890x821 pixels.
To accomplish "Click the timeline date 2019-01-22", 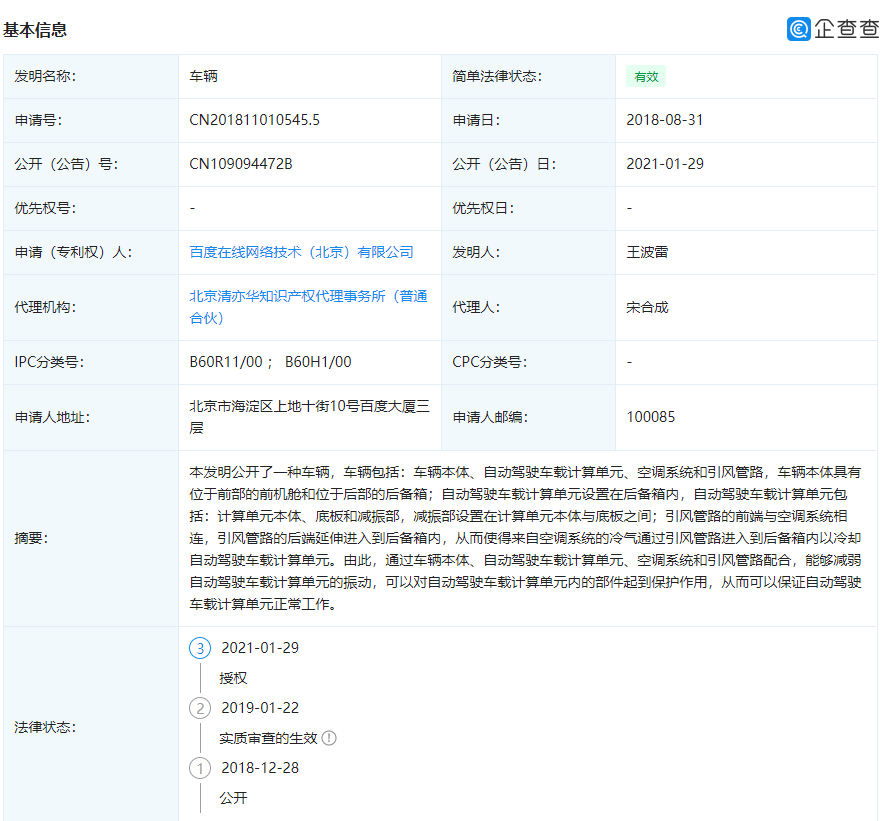I will 260,708.
